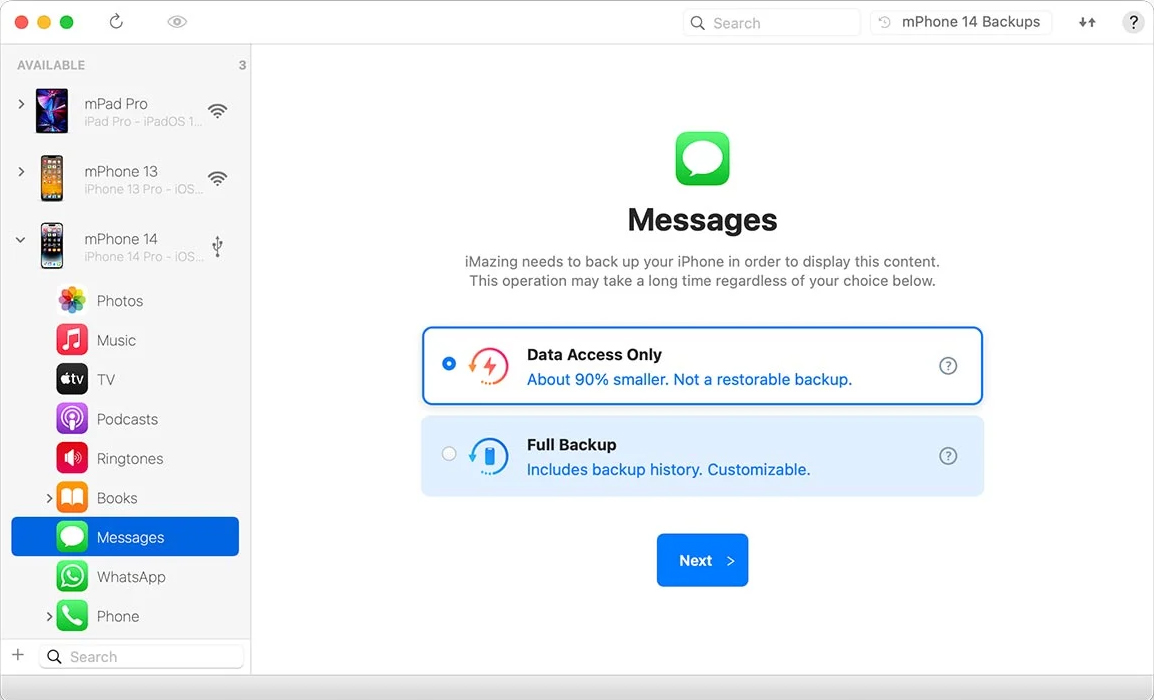Click the large Messages app icon
The image size is (1154, 700).
(x=702, y=158)
